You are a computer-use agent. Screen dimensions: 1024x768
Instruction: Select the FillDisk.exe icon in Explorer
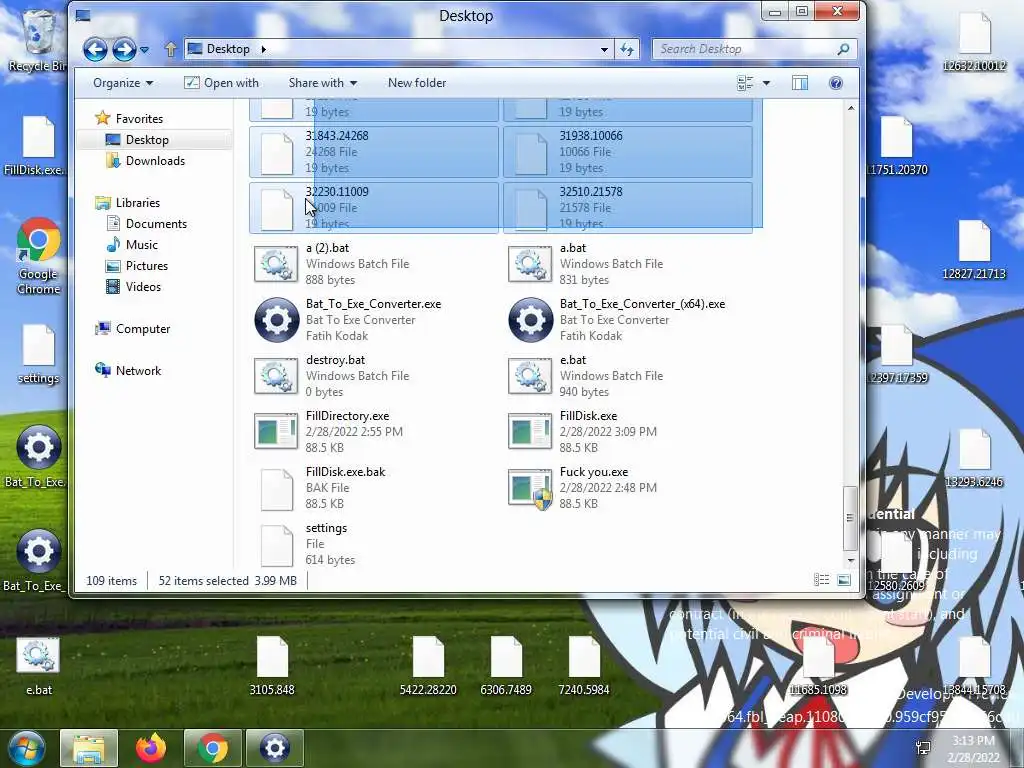[530, 432]
